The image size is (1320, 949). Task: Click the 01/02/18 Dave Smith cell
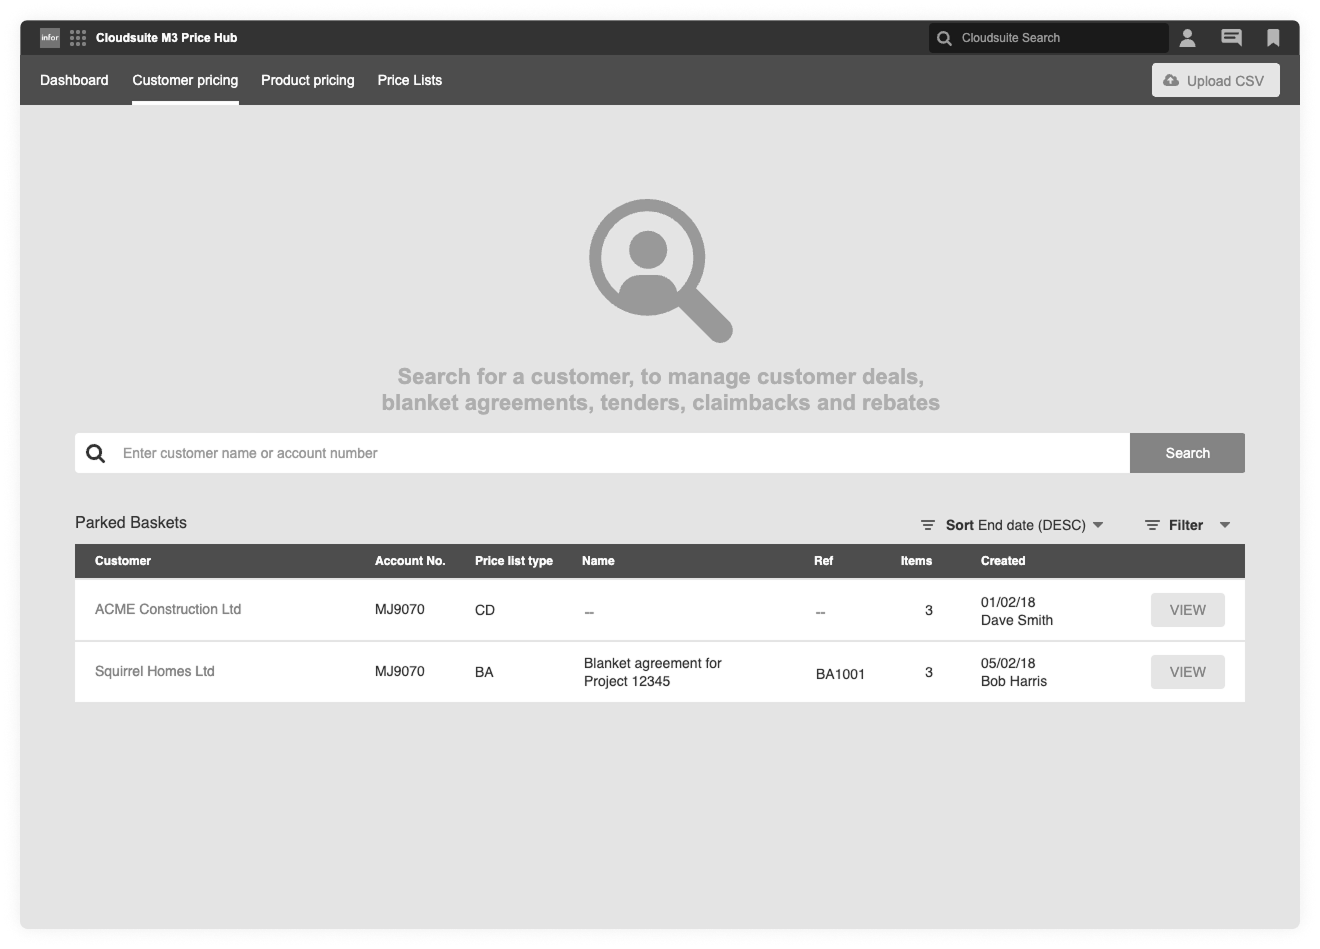click(1017, 611)
